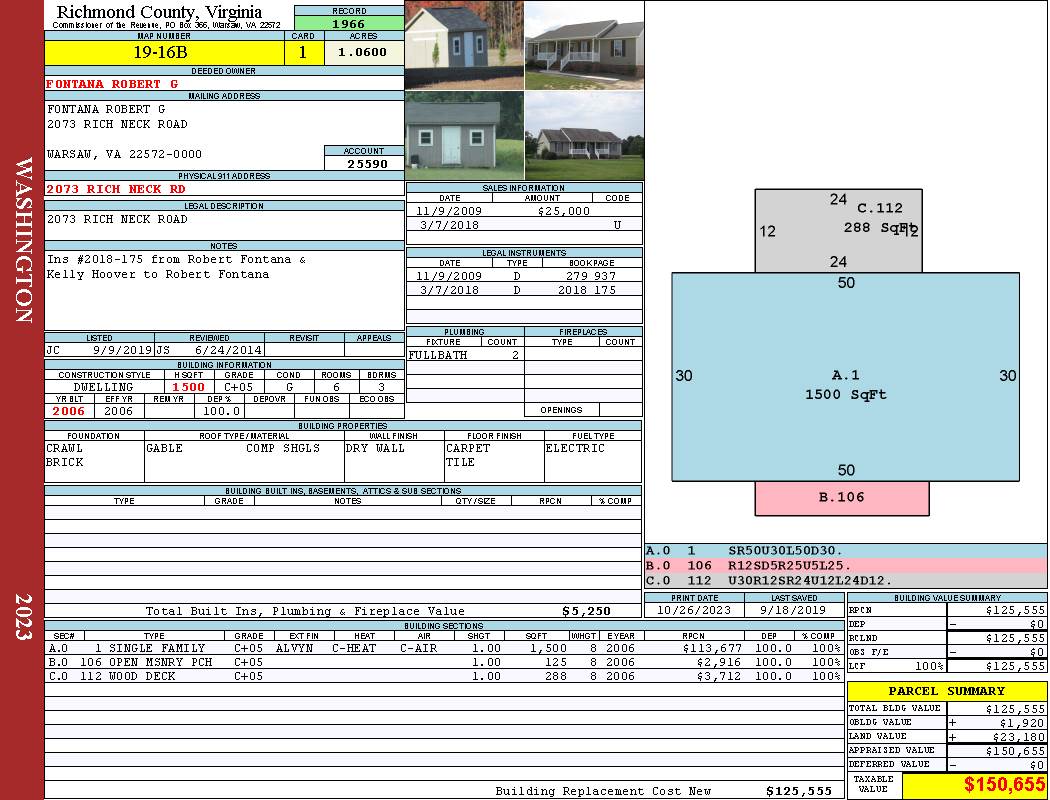Select the SINGLE FAMILY building section row
This screenshot has height=800, width=1050.
444,648
